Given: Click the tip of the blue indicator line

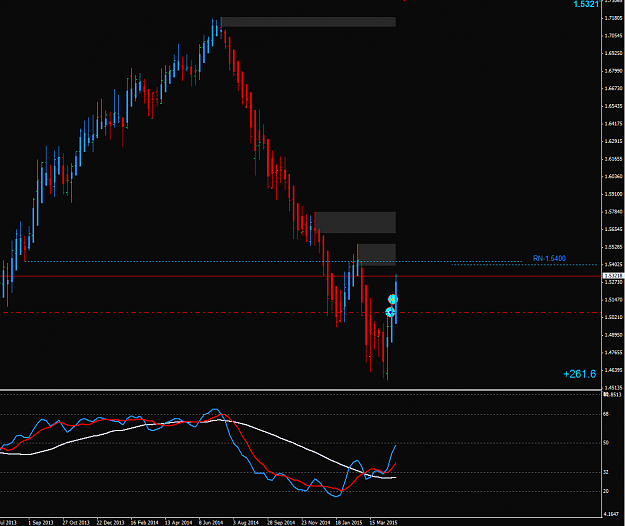Looking at the screenshot, I should pyautogui.click(x=396, y=446).
